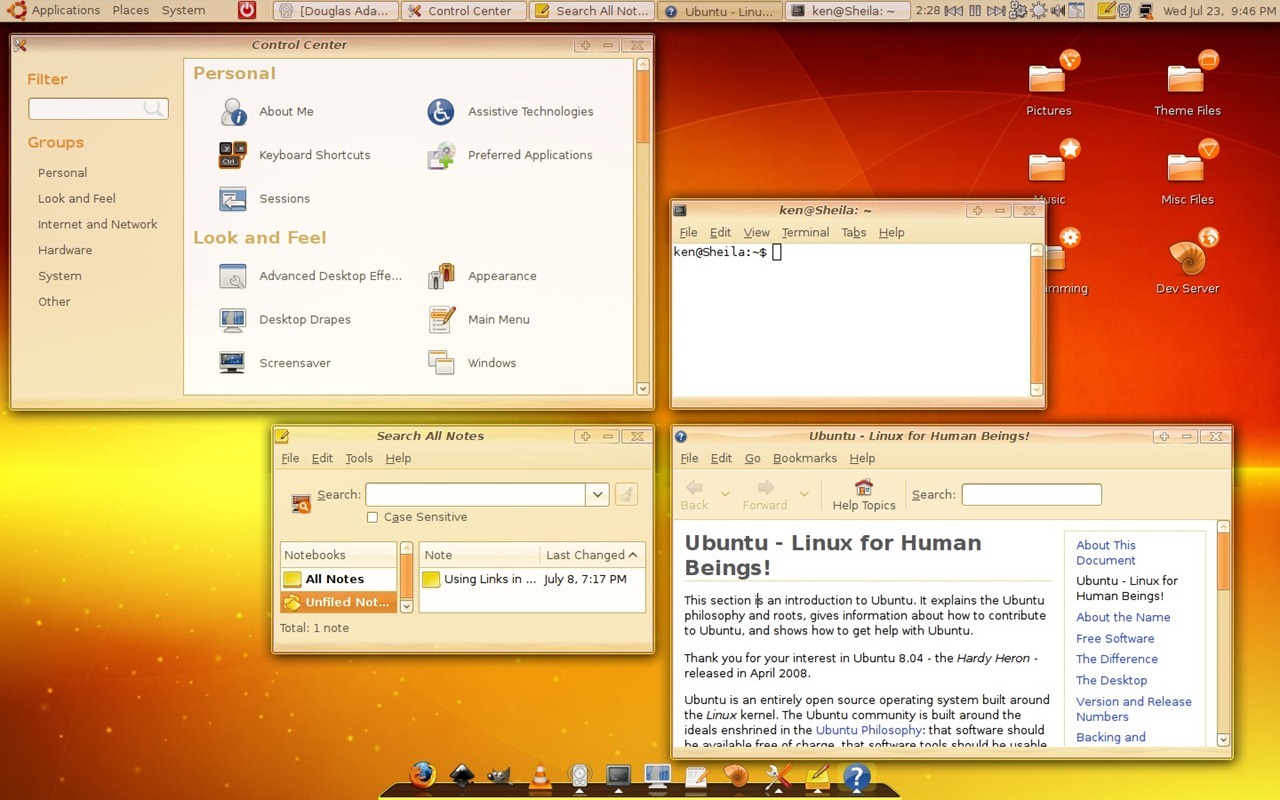This screenshot has height=800, width=1280.
Task: Open the Misc Files desktop folder
Action: pos(1188,174)
